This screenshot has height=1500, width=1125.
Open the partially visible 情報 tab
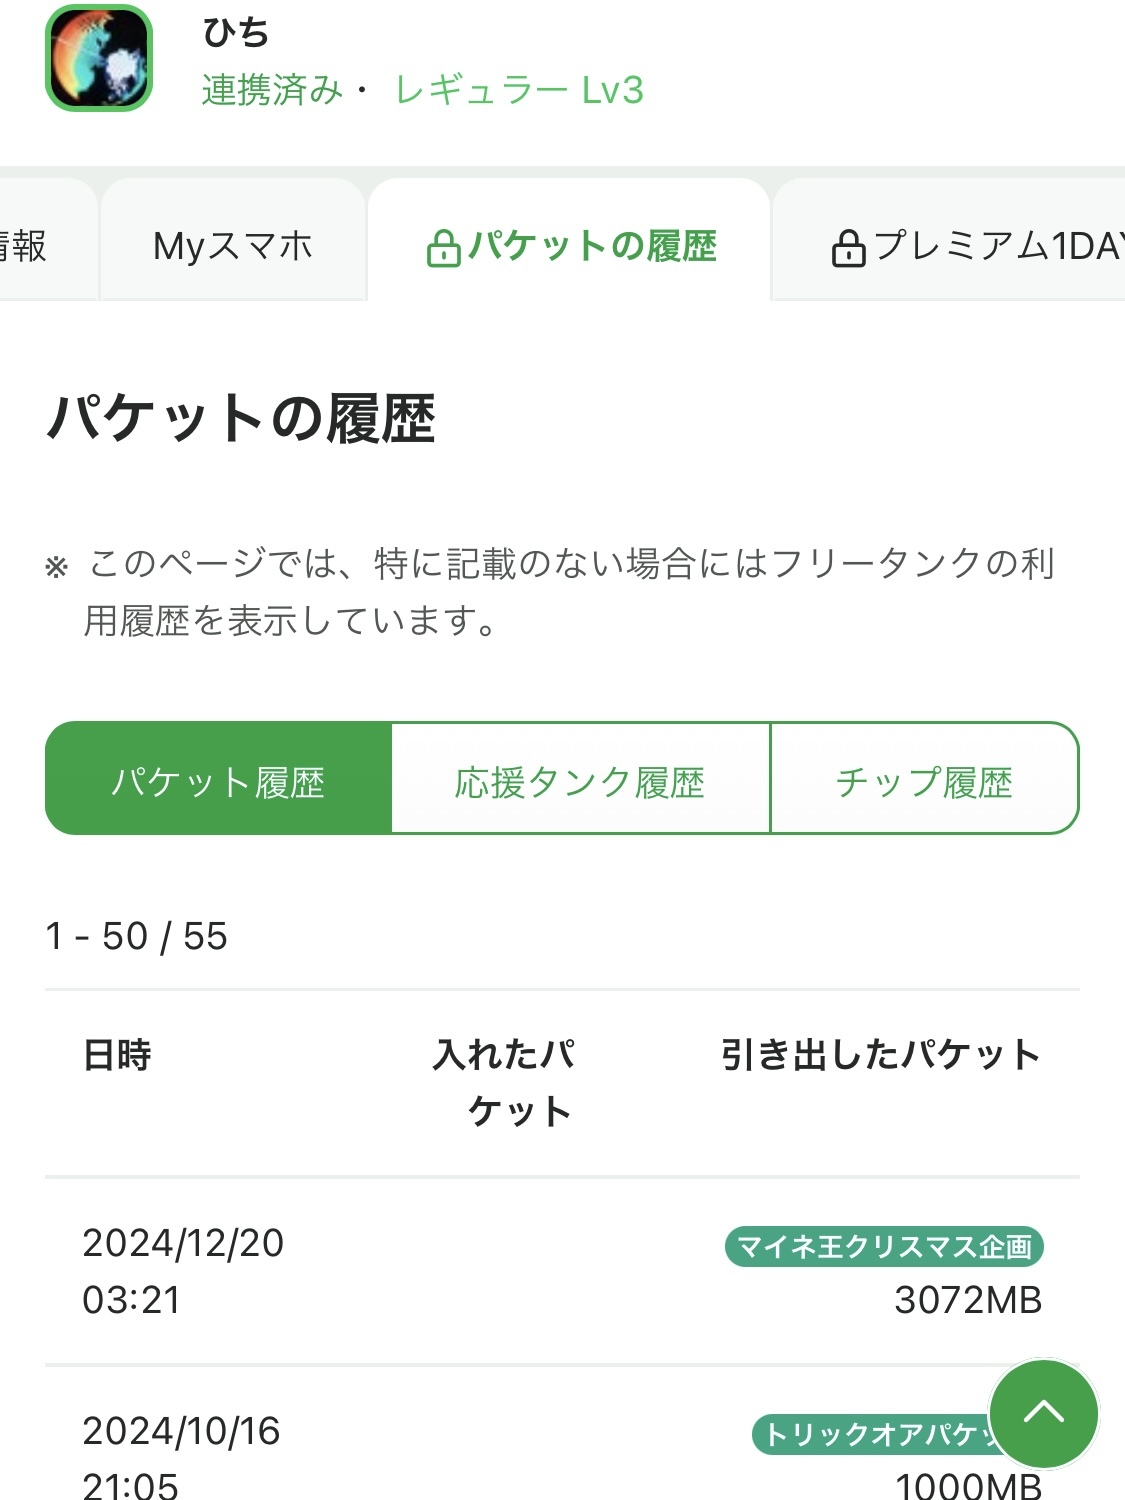click(x=25, y=246)
